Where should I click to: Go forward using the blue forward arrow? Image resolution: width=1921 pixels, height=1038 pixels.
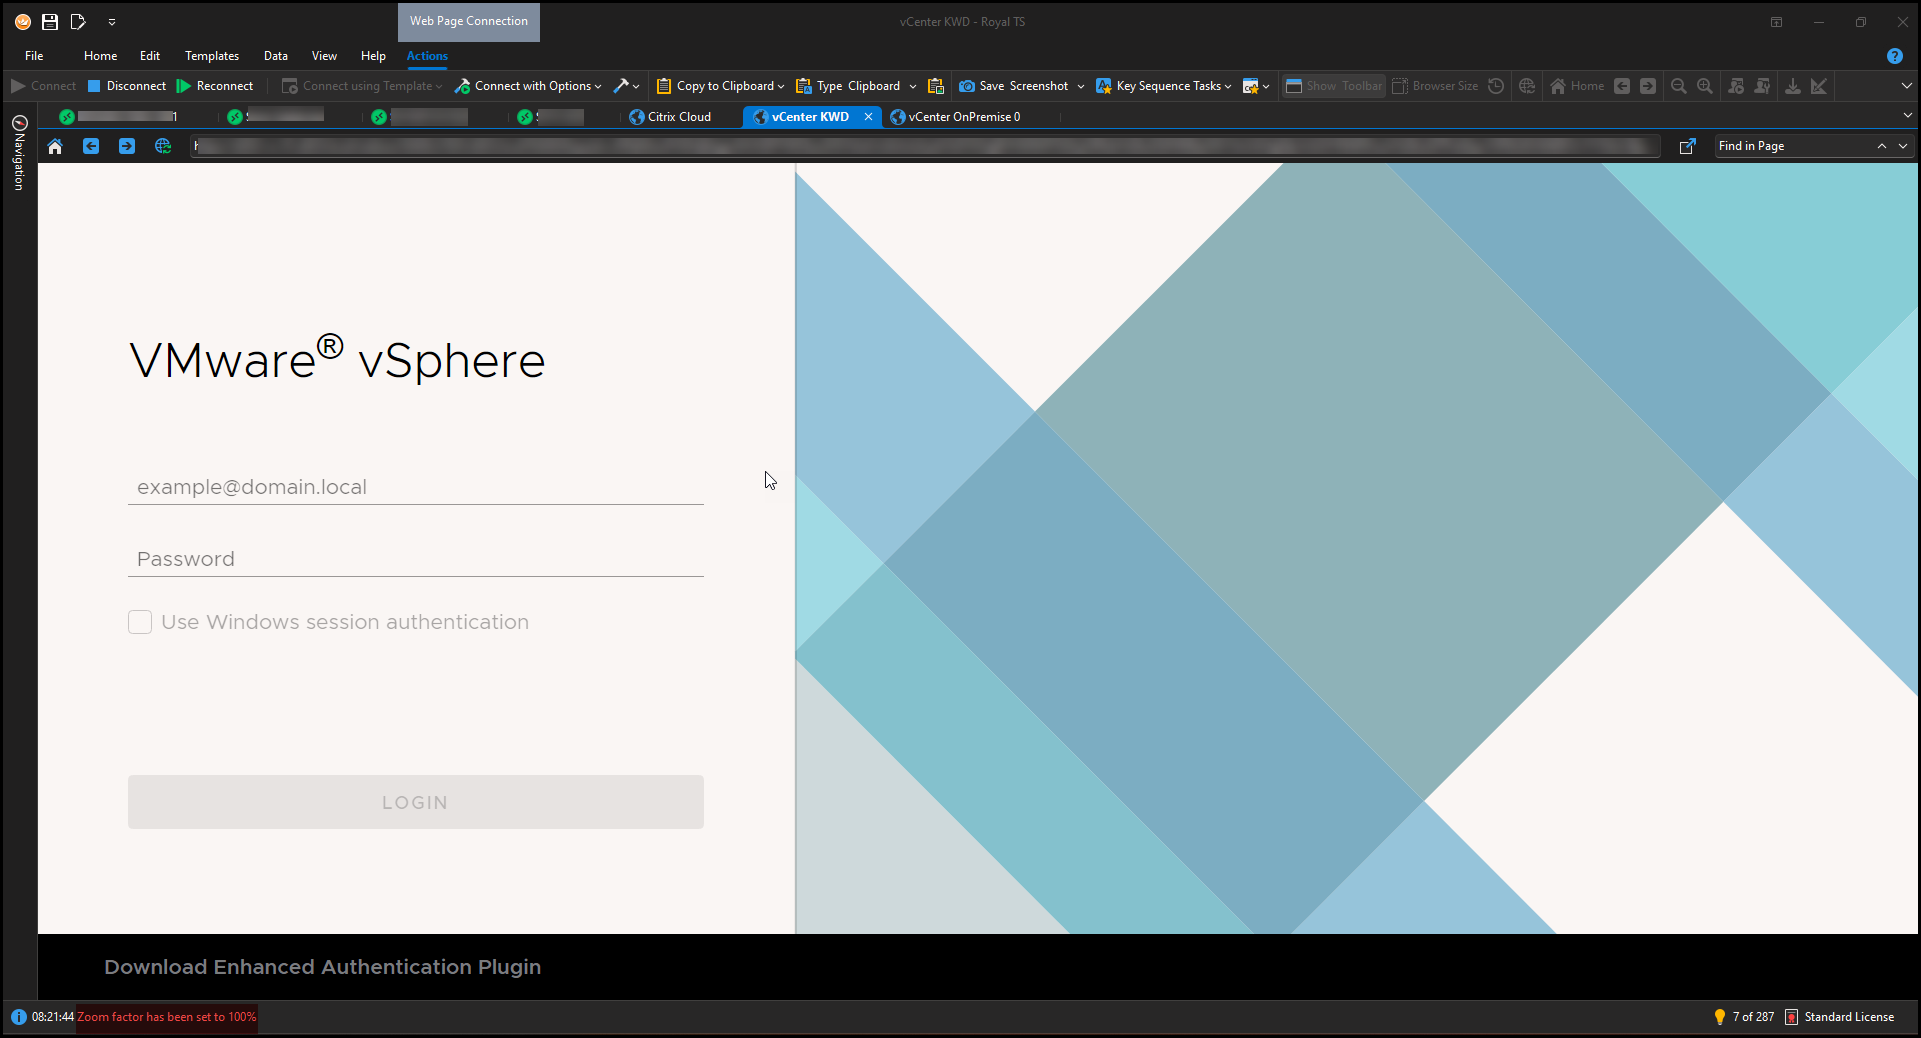pyautogui.click(x=127, y=146)
